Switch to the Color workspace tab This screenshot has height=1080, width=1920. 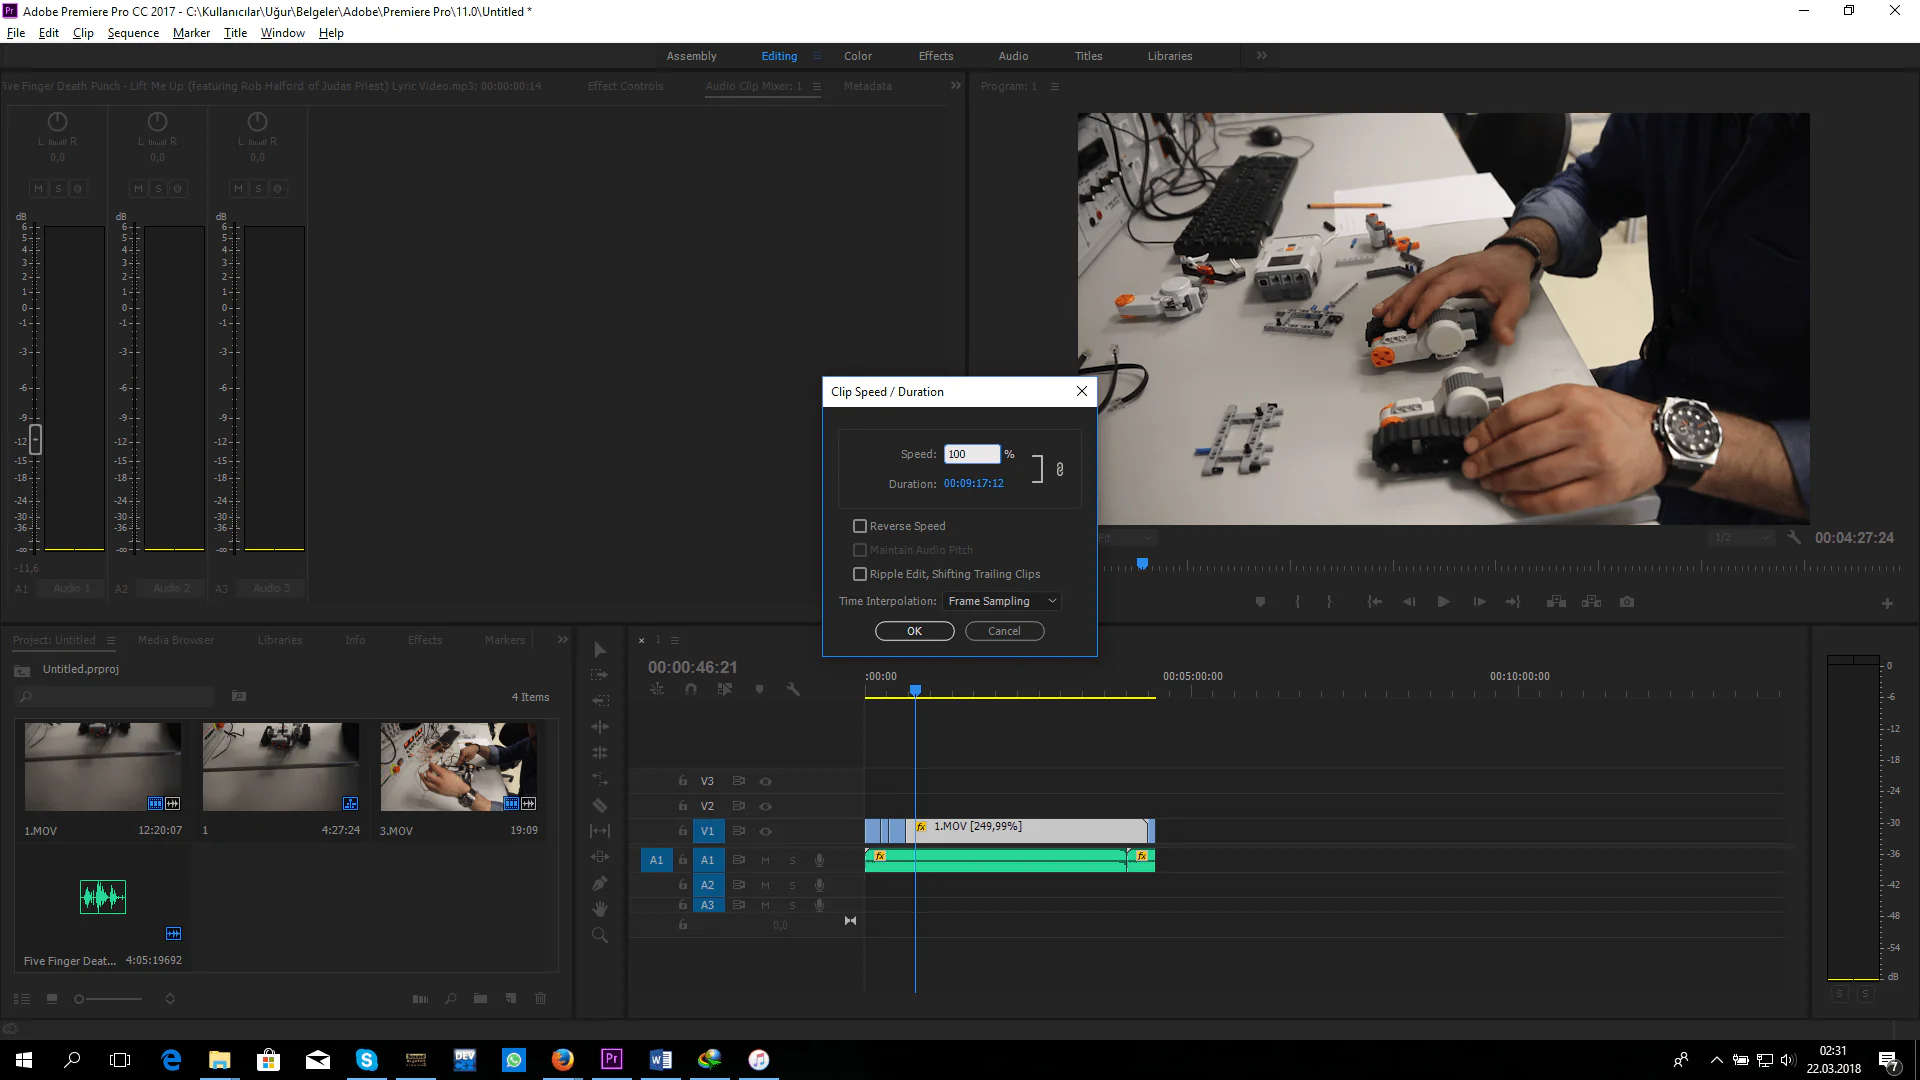coord(857,56)
